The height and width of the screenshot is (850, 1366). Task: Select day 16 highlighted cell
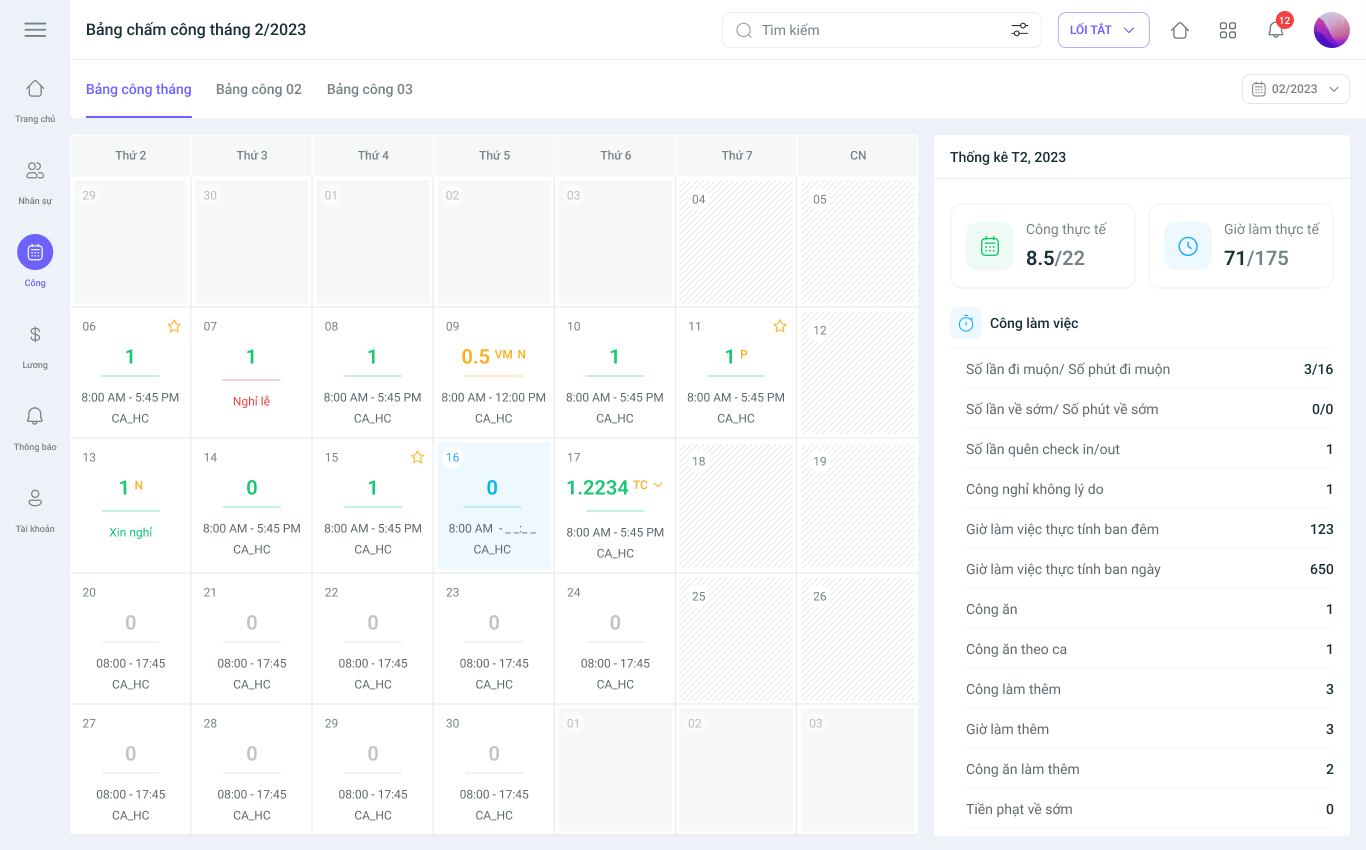pos(494,506)
